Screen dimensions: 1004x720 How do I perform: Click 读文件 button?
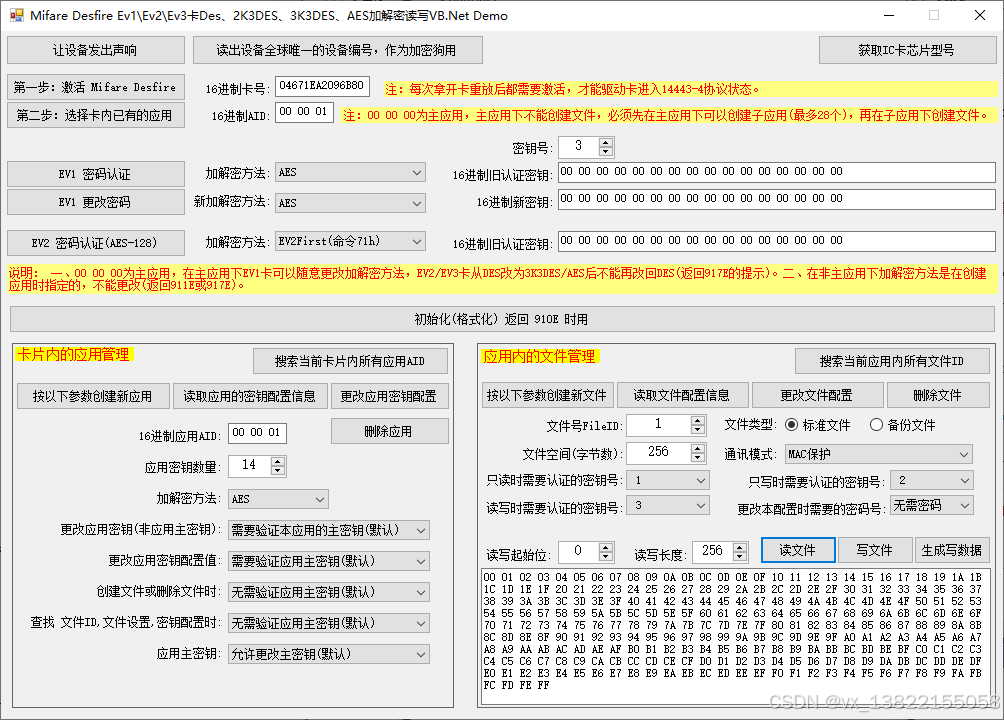798,550
